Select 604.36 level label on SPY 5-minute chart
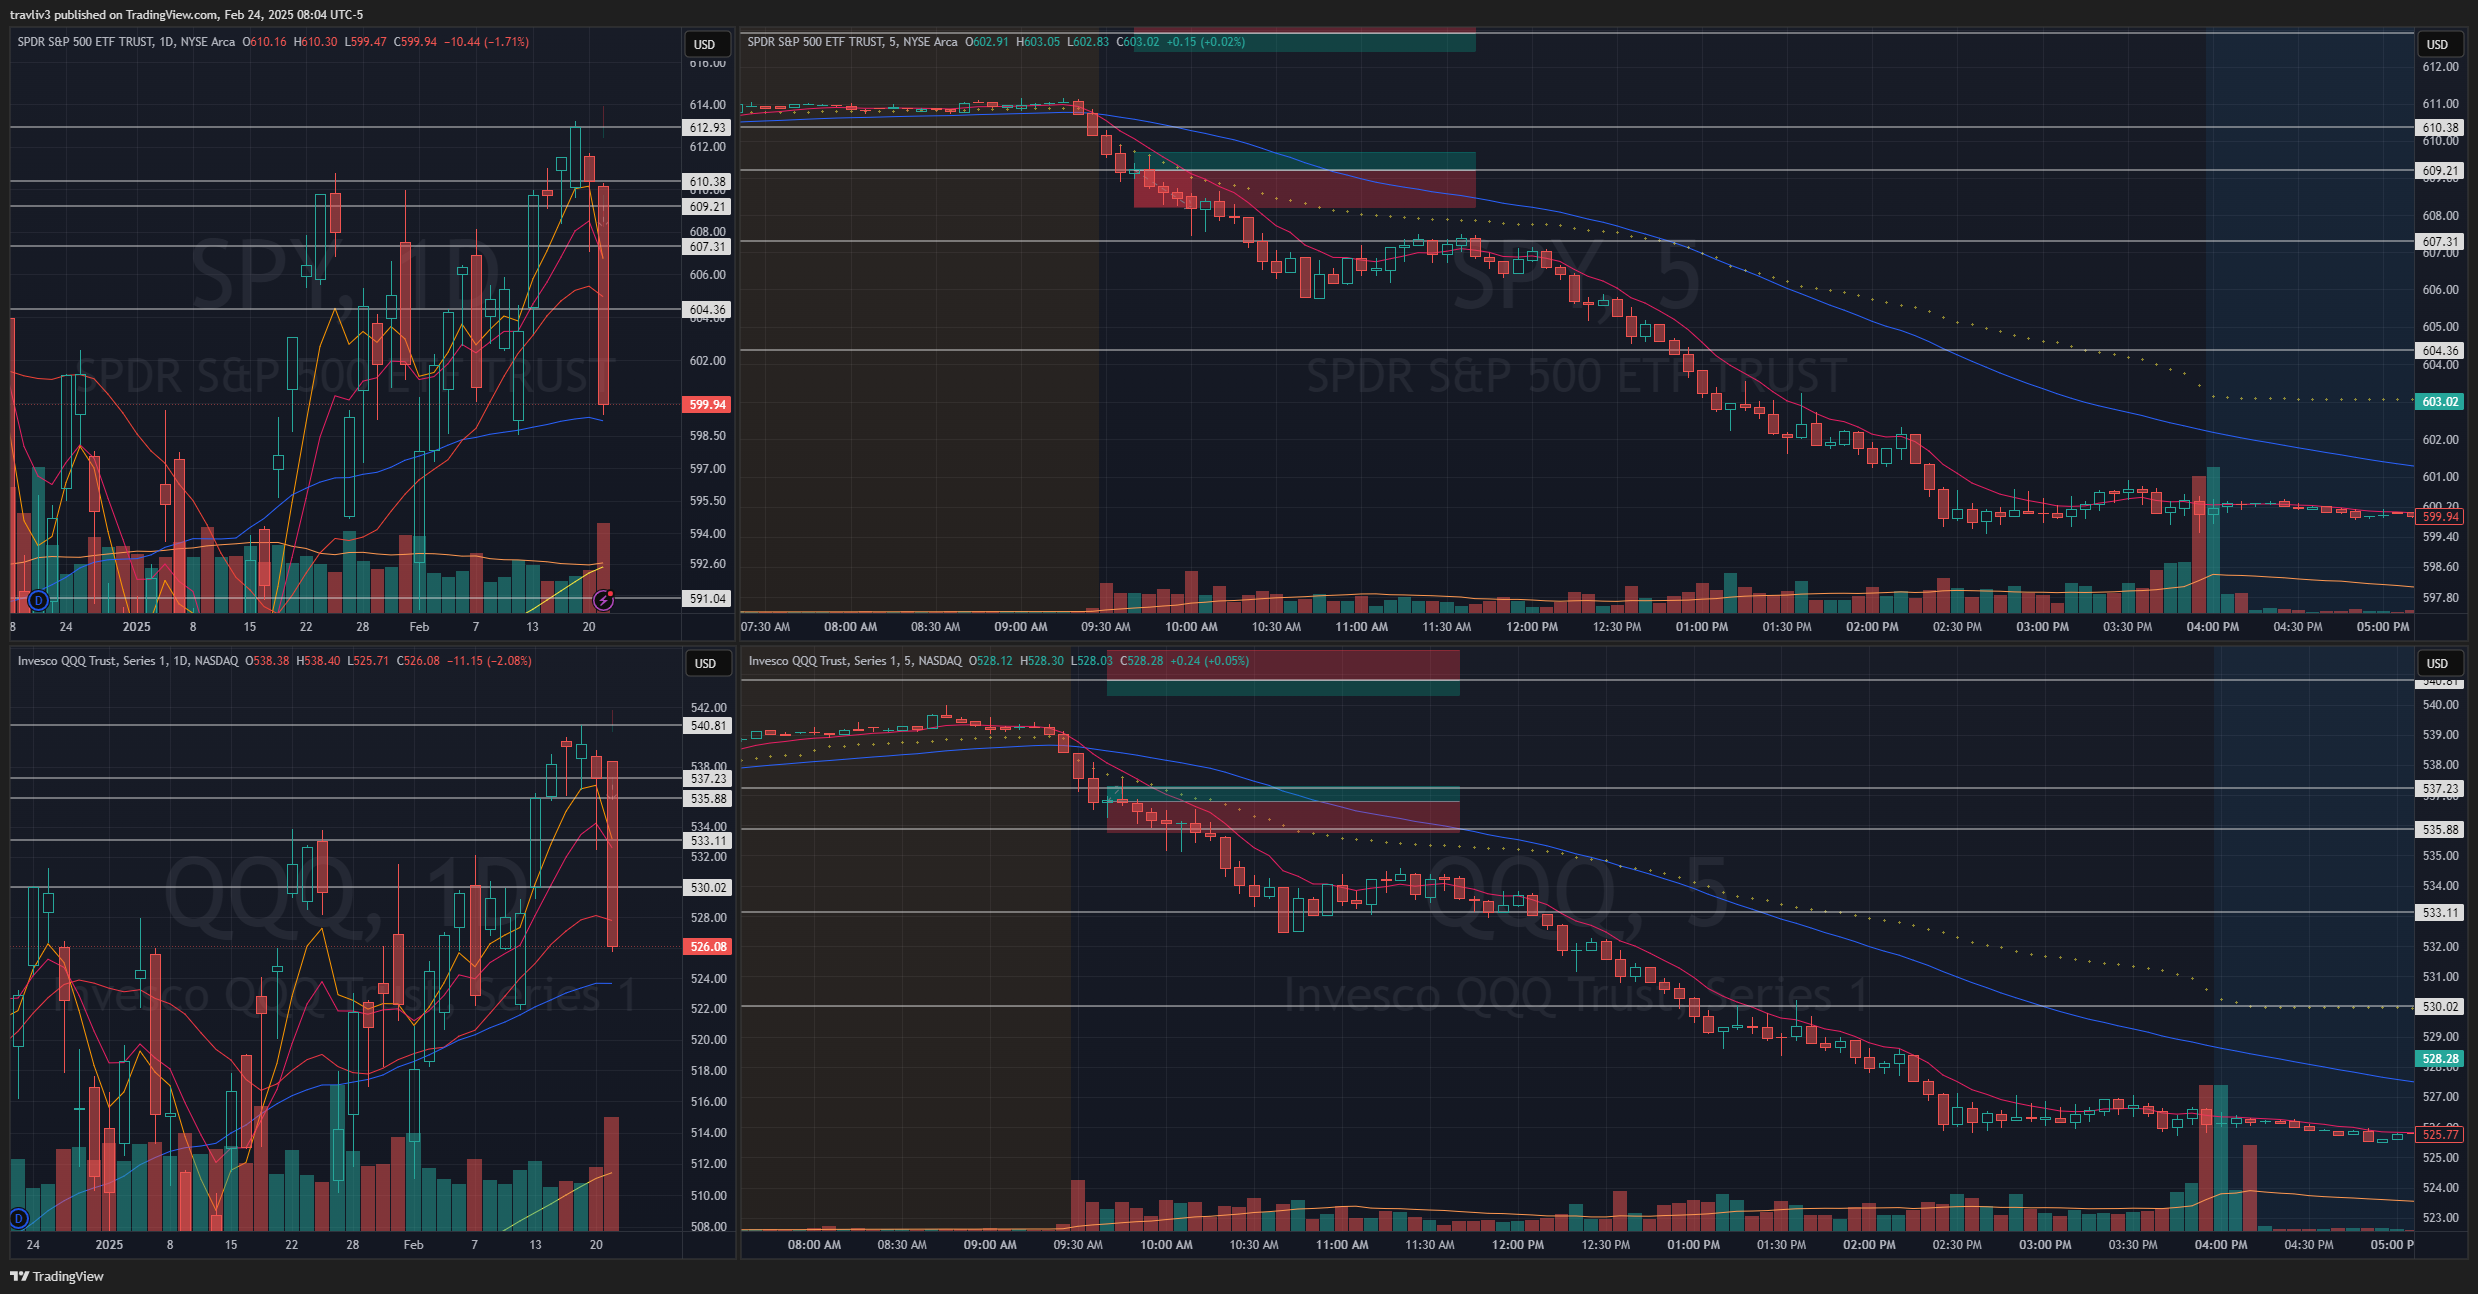The height and width of the screenshot is (1294, 2478). click(x=2440, y=351)
